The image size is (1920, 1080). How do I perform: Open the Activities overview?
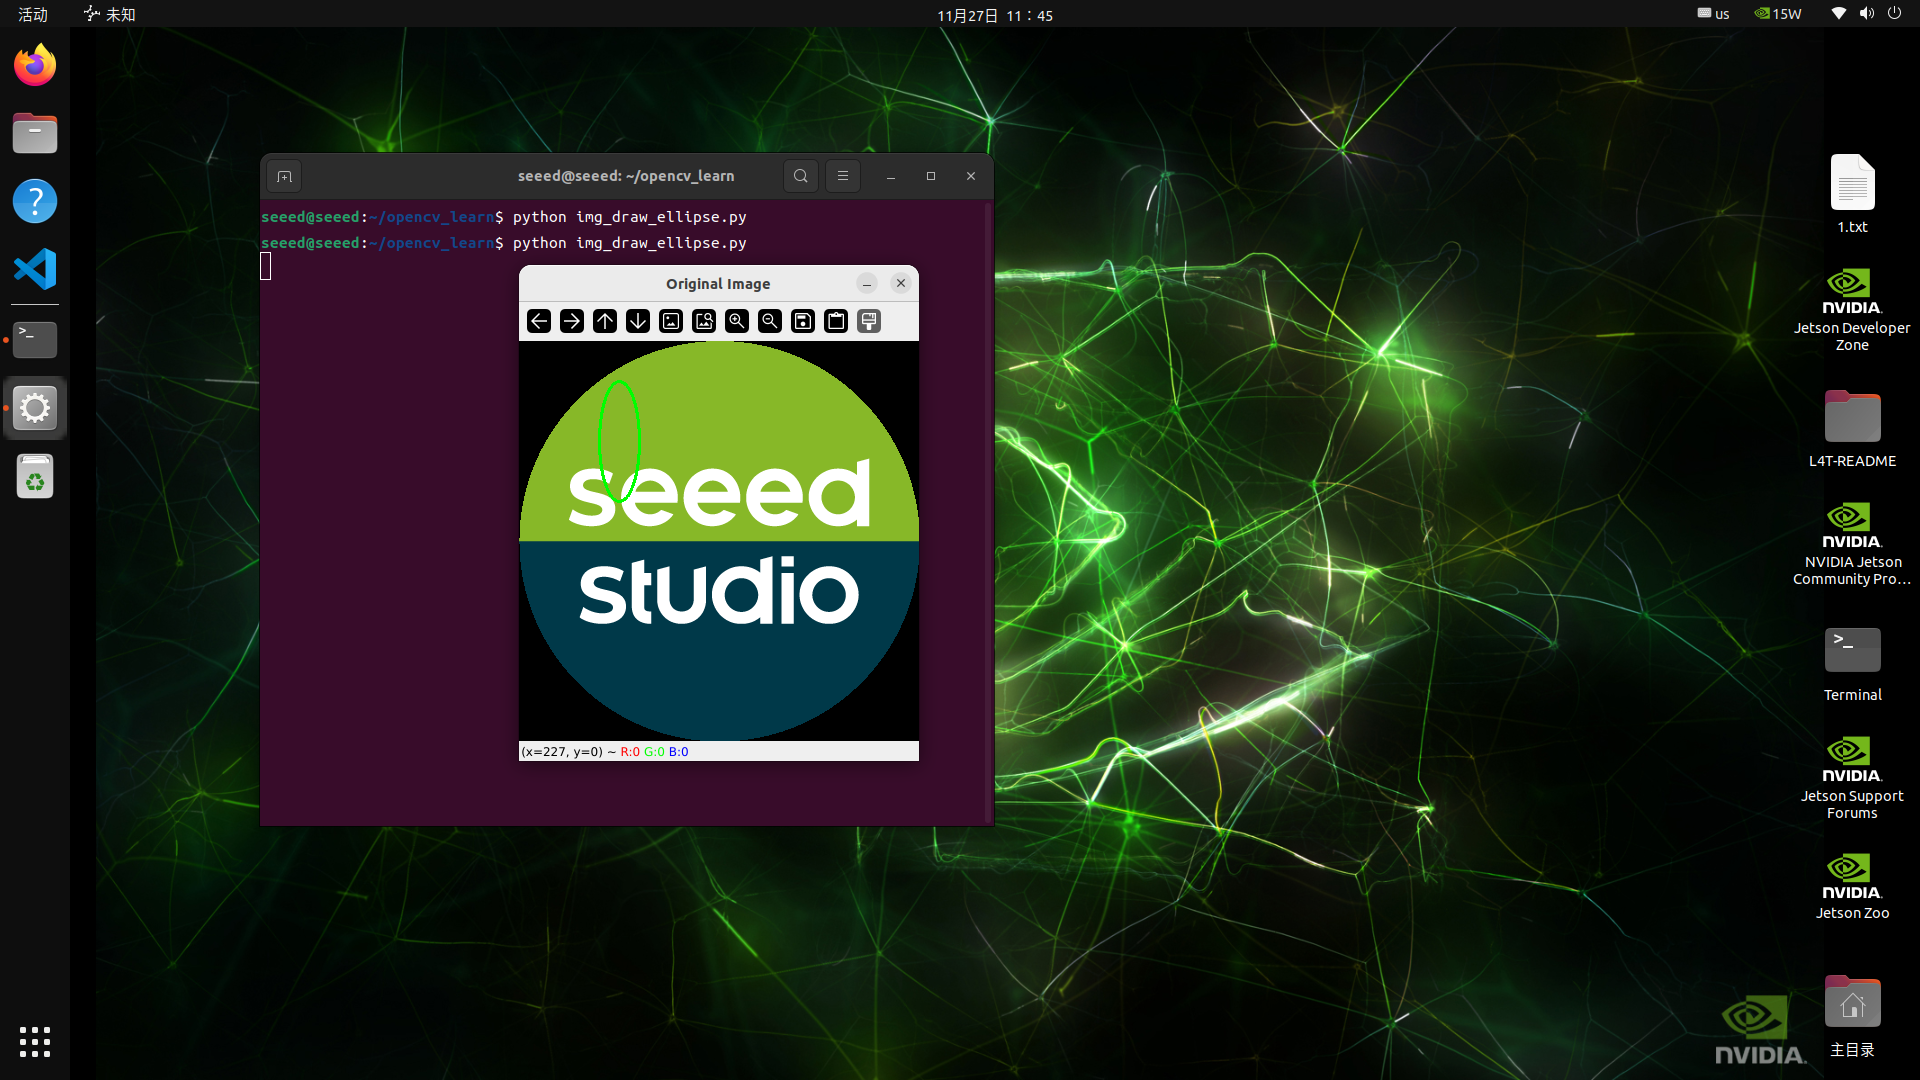coord(33,15)
